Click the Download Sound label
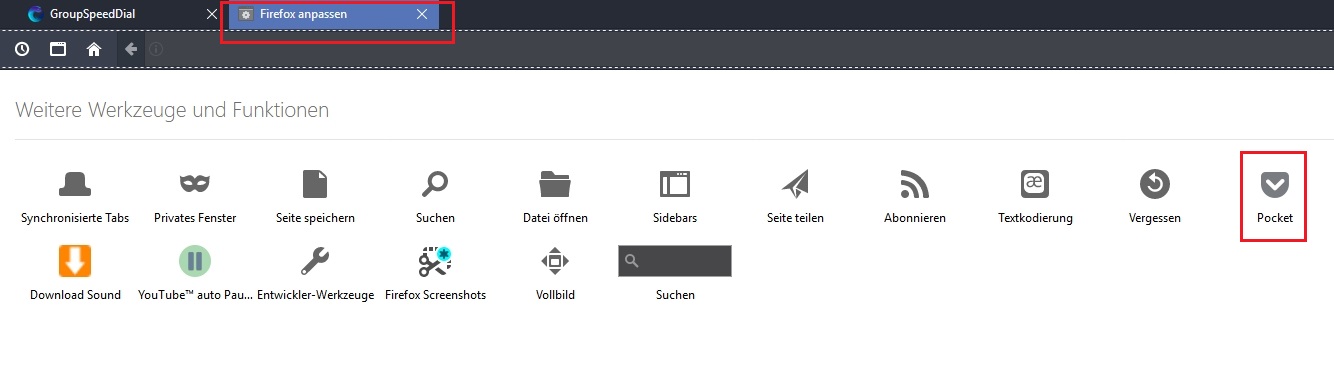 pyautogui.click(x=75, y=295)
